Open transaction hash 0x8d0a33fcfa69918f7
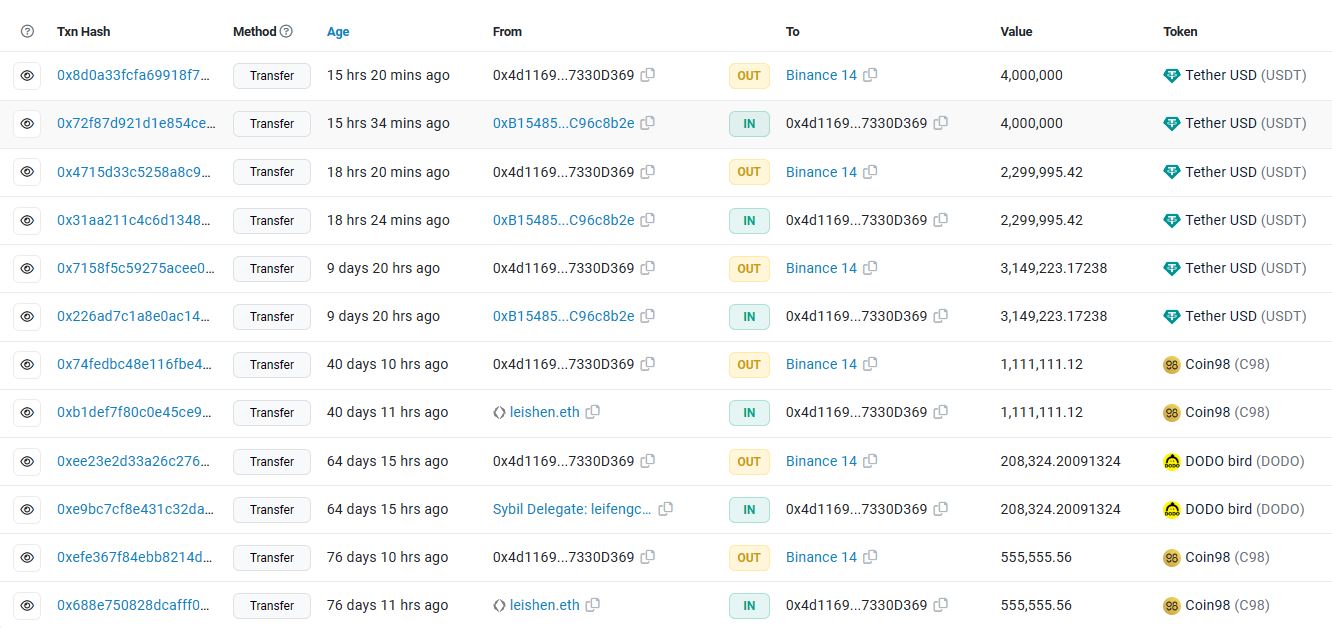Screen dimensions: 1332x628 (x=135, y=75)
